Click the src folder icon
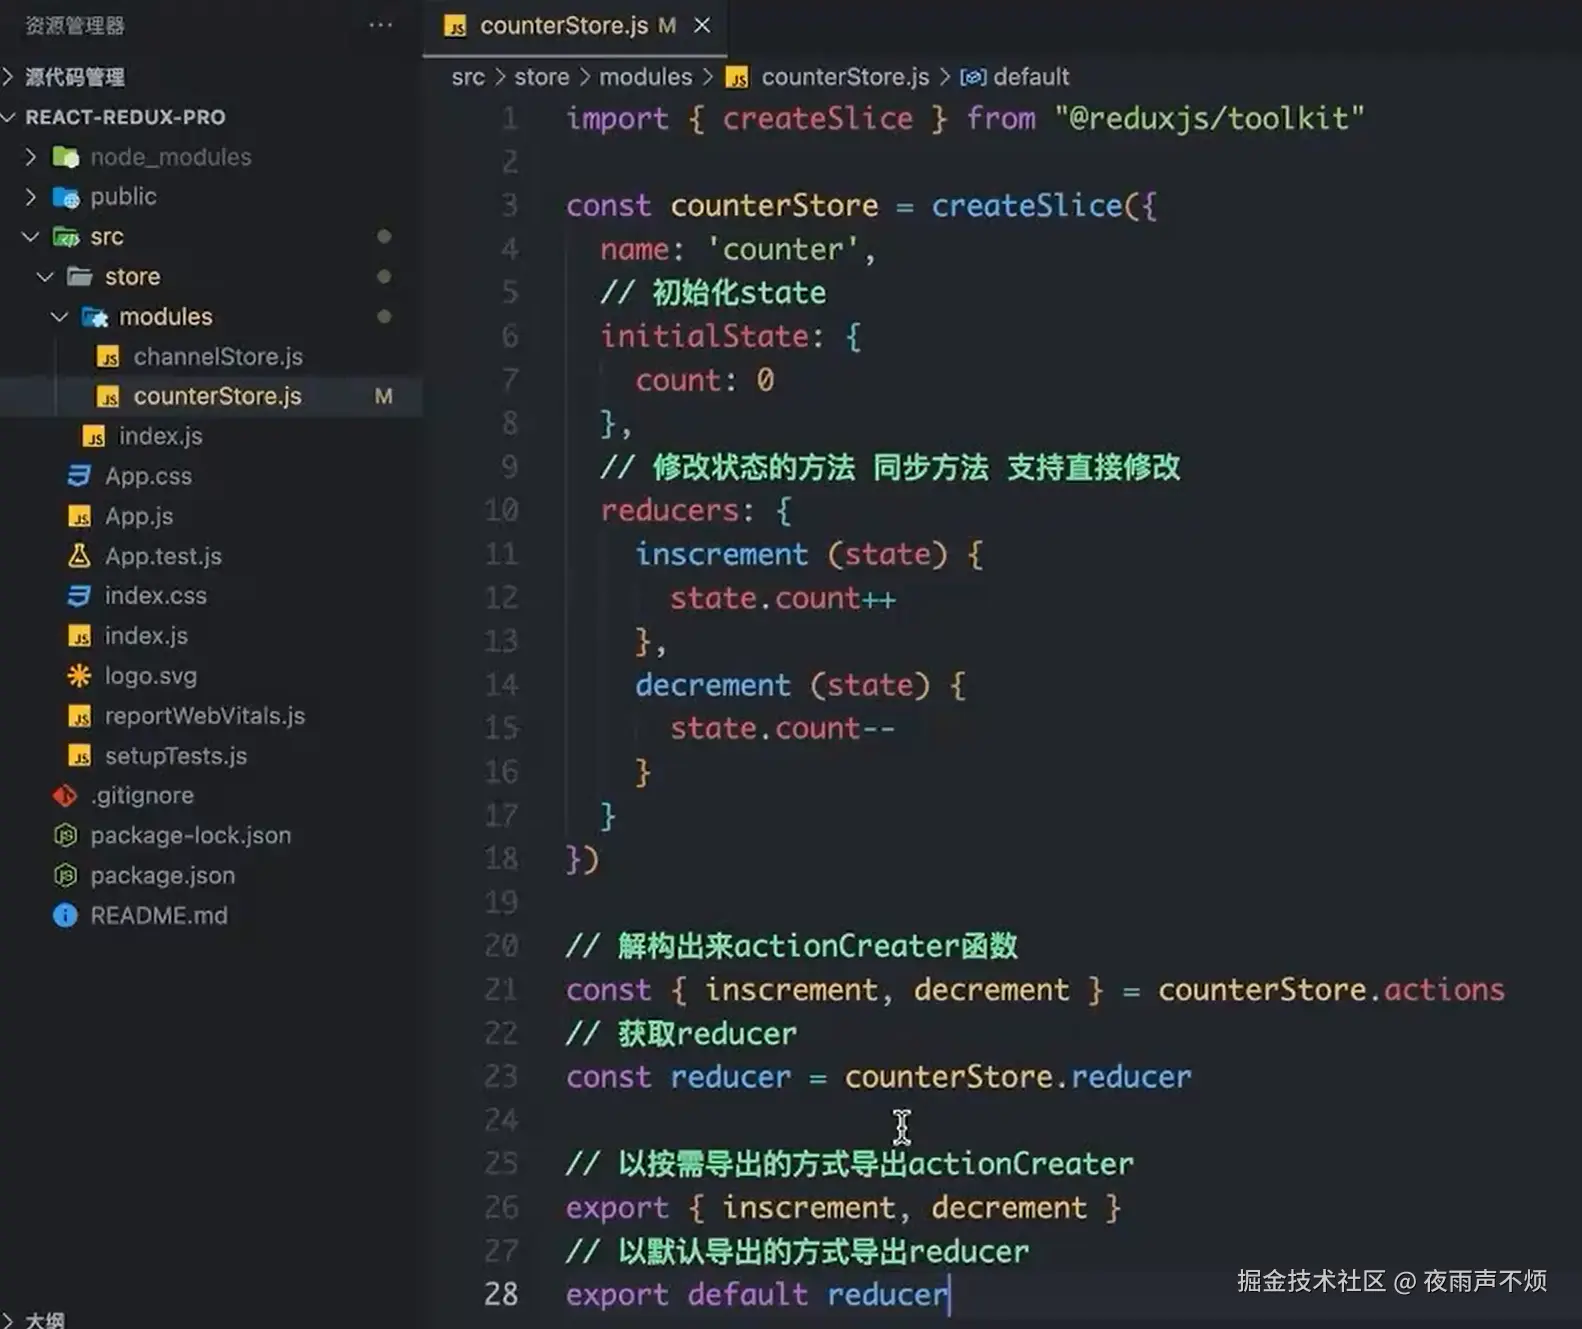This screenshot has height=1329, width=1582. (66, 237)
